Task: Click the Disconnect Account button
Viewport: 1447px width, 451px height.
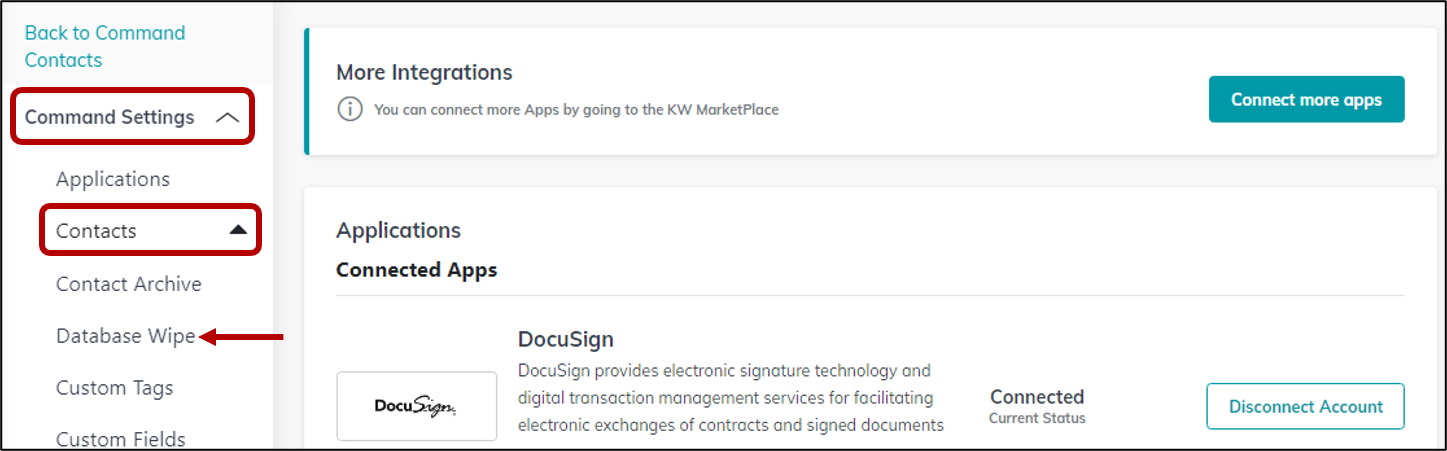Action: coord(1306,406)
